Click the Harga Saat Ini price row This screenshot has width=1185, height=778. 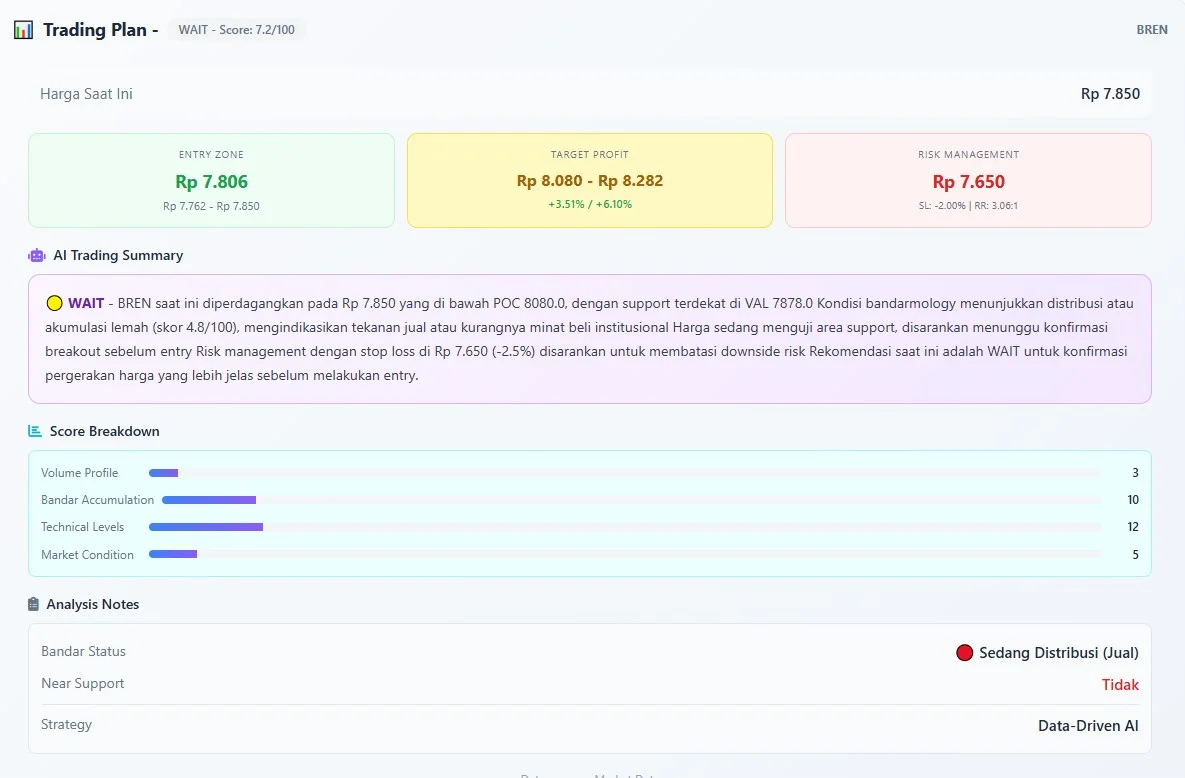pyautogui.click(x=589, y=94)
